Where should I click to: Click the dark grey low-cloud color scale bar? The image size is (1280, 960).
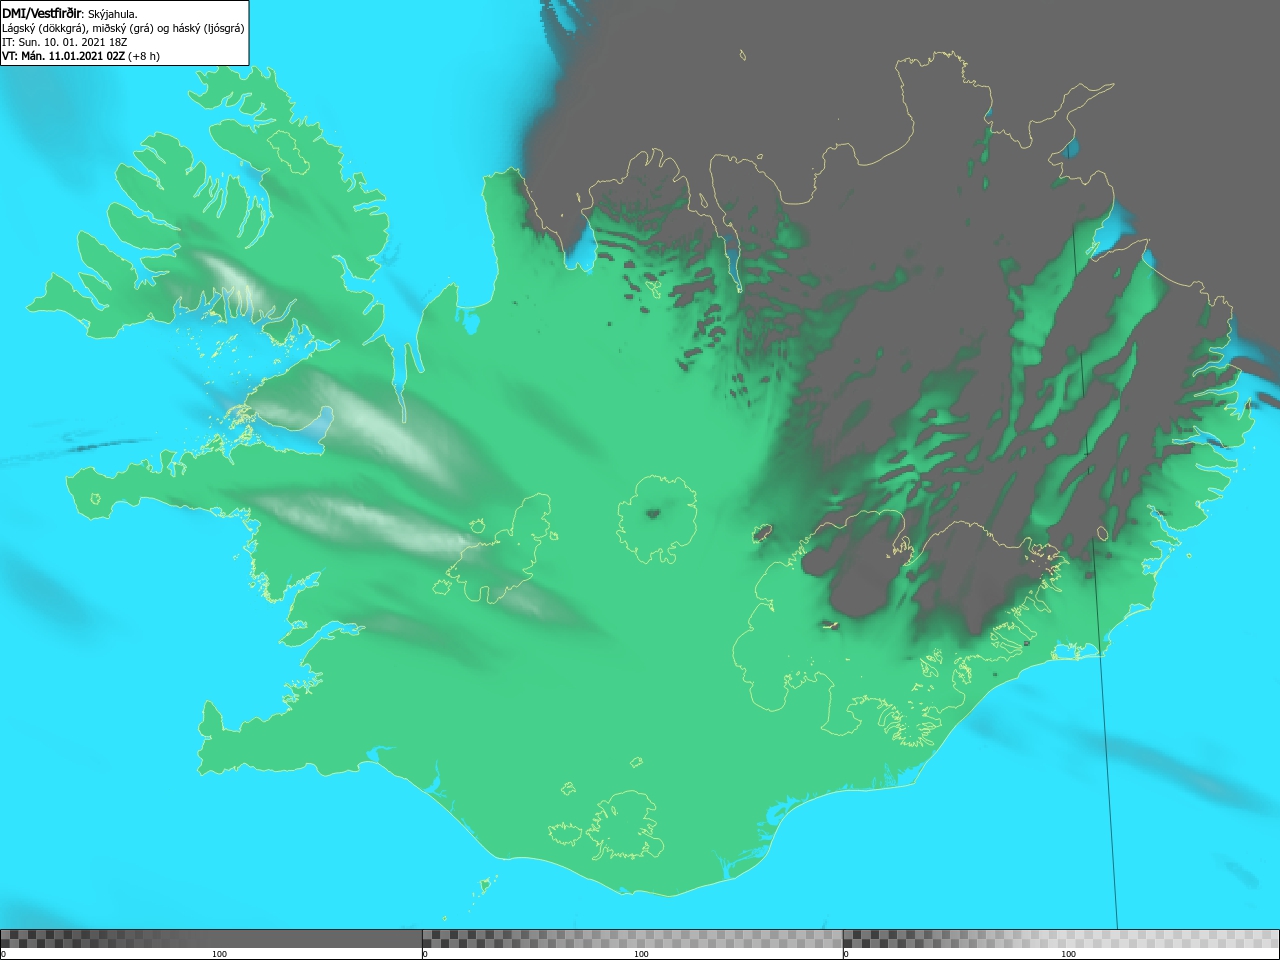click(211, 939)
